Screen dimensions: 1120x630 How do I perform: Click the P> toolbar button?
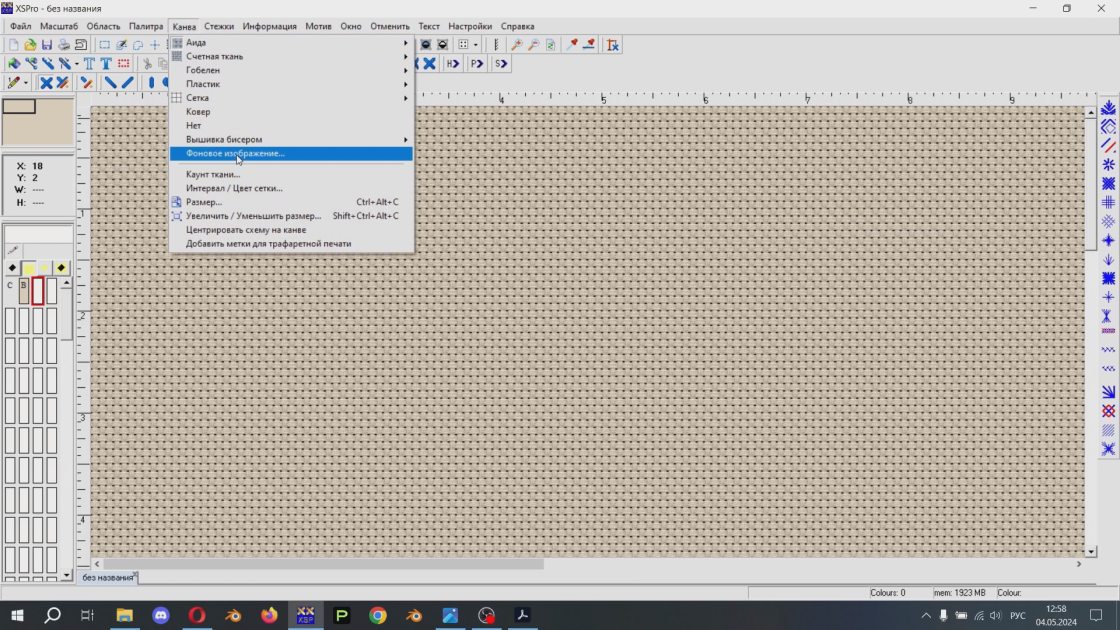click(x=476, y=64)
